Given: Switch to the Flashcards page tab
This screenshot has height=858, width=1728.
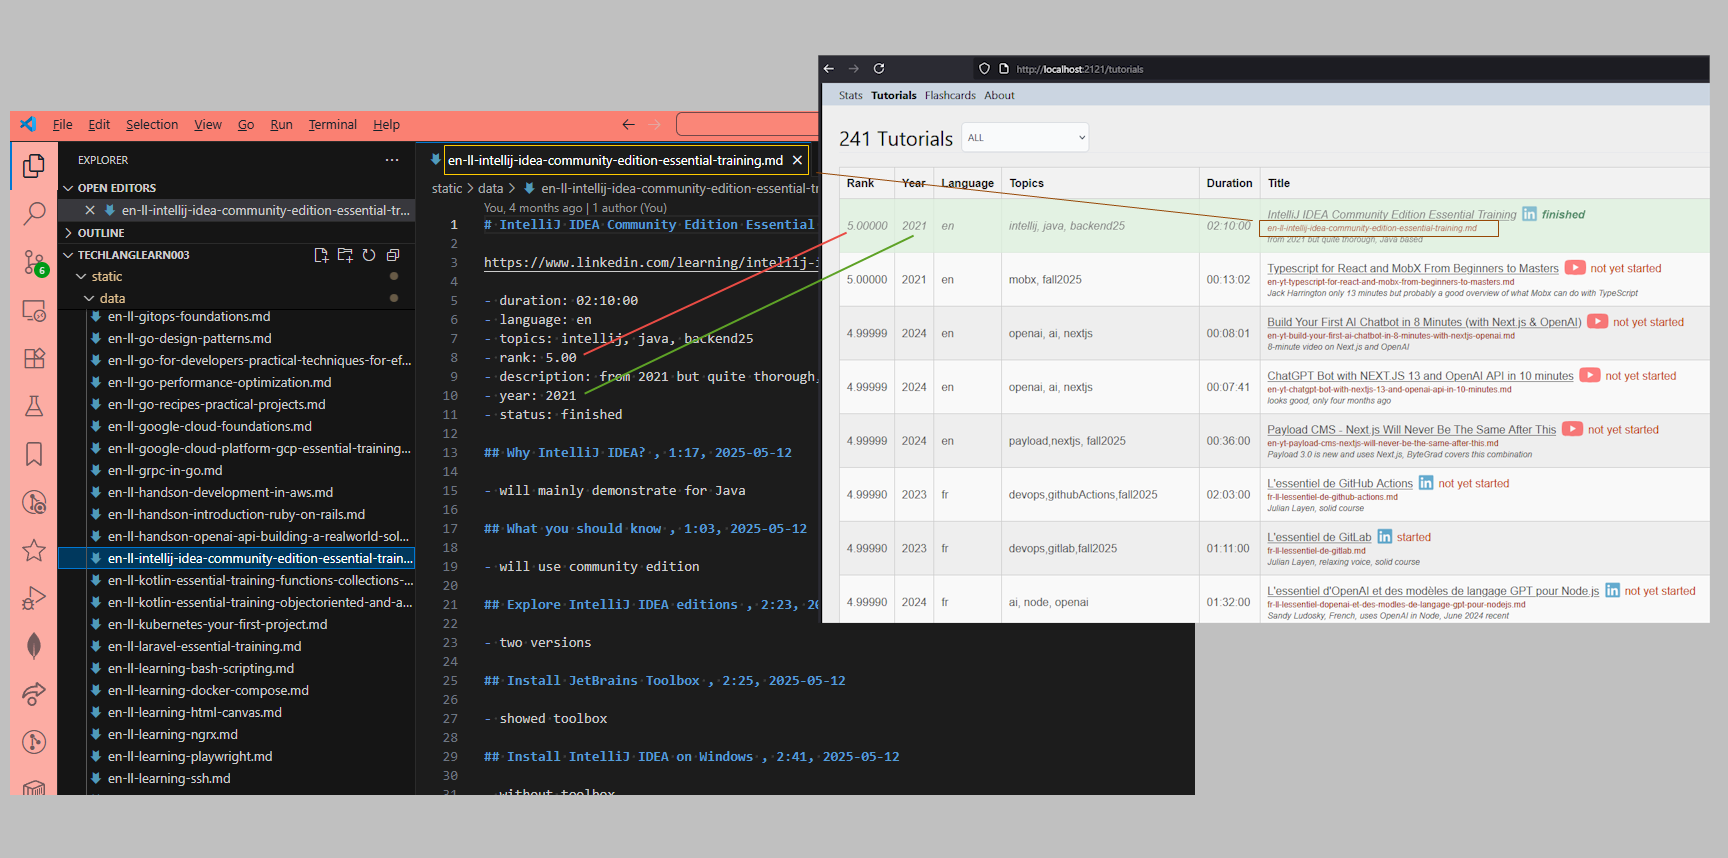Looking at the screenshot, I should point(950,96).
